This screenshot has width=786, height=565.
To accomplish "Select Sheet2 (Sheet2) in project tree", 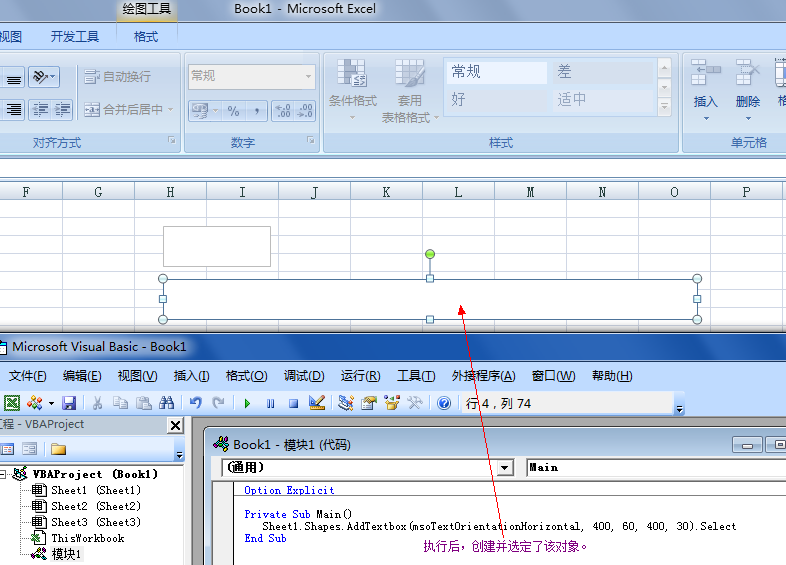I will [96, 506].
